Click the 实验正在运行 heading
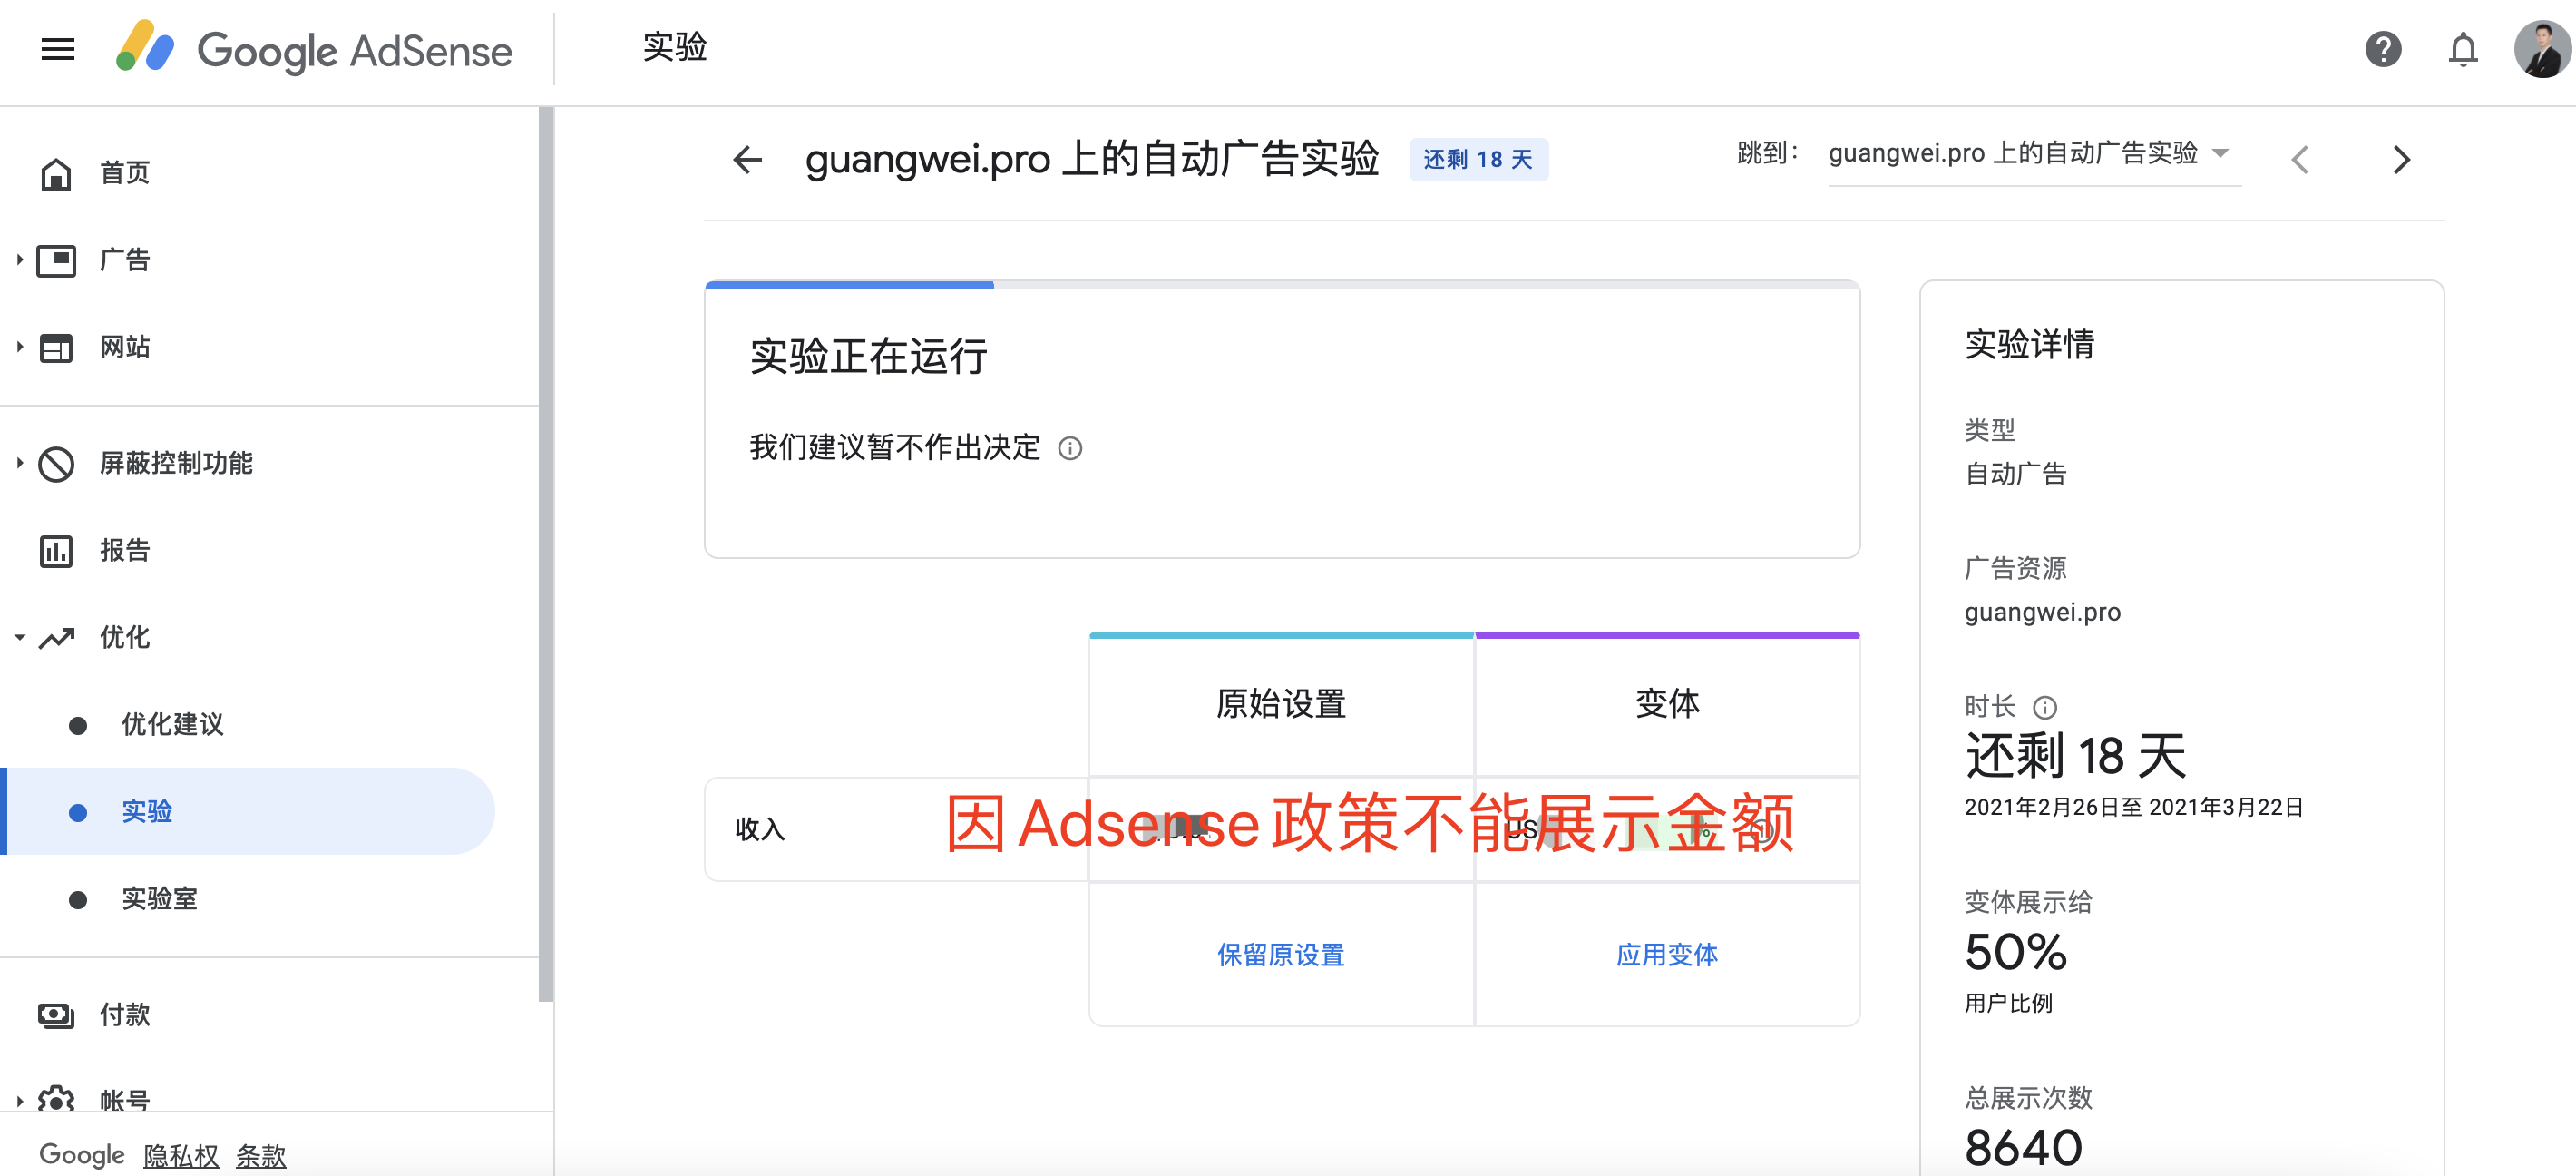2576x1176 pixels. [x=869, y=357]
